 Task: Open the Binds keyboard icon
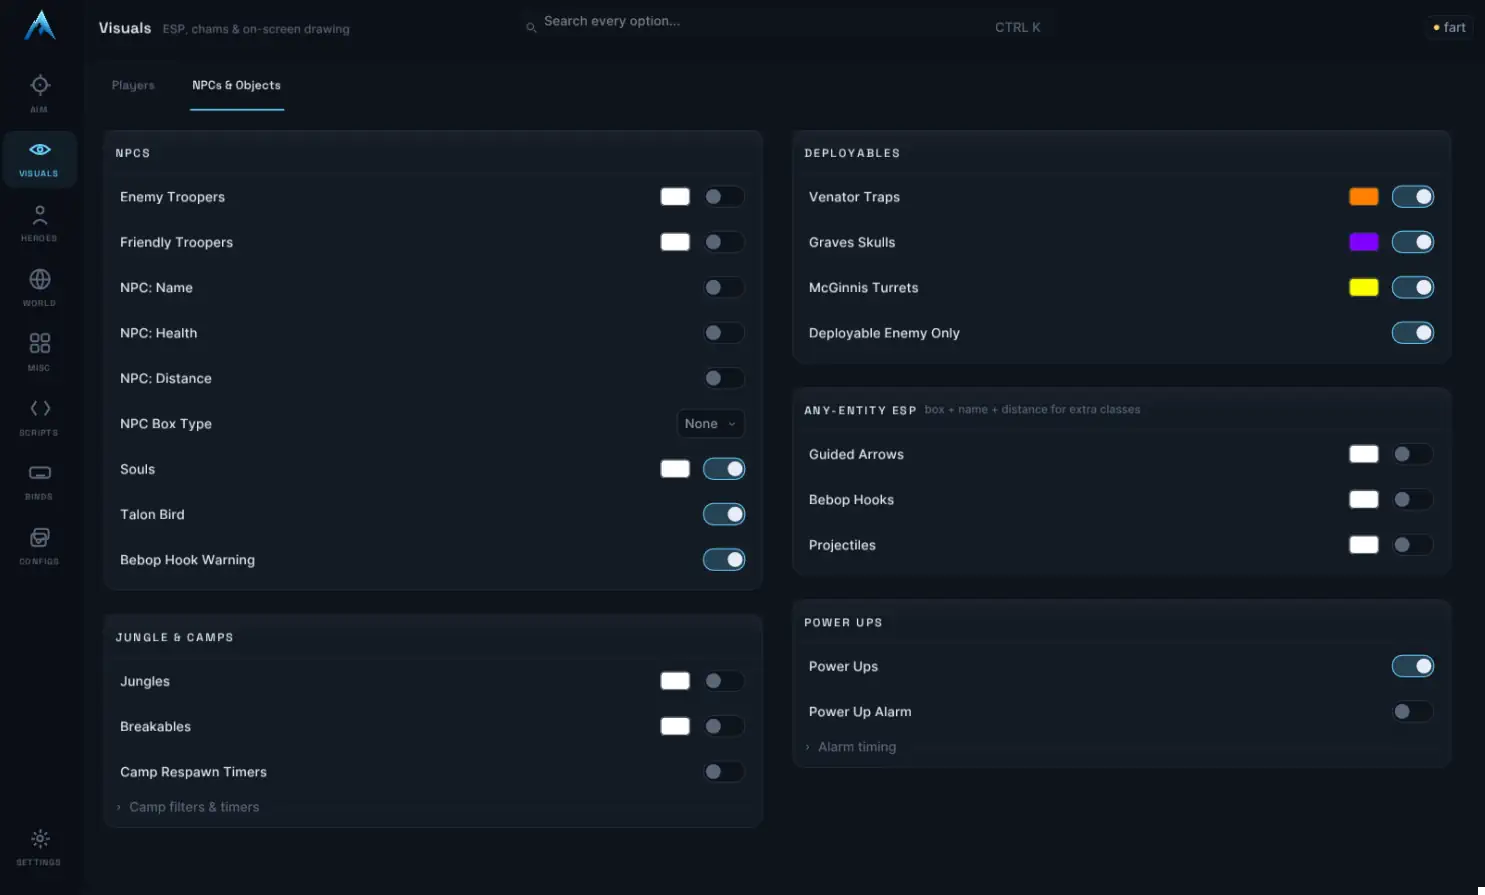(x=39, y=473)
